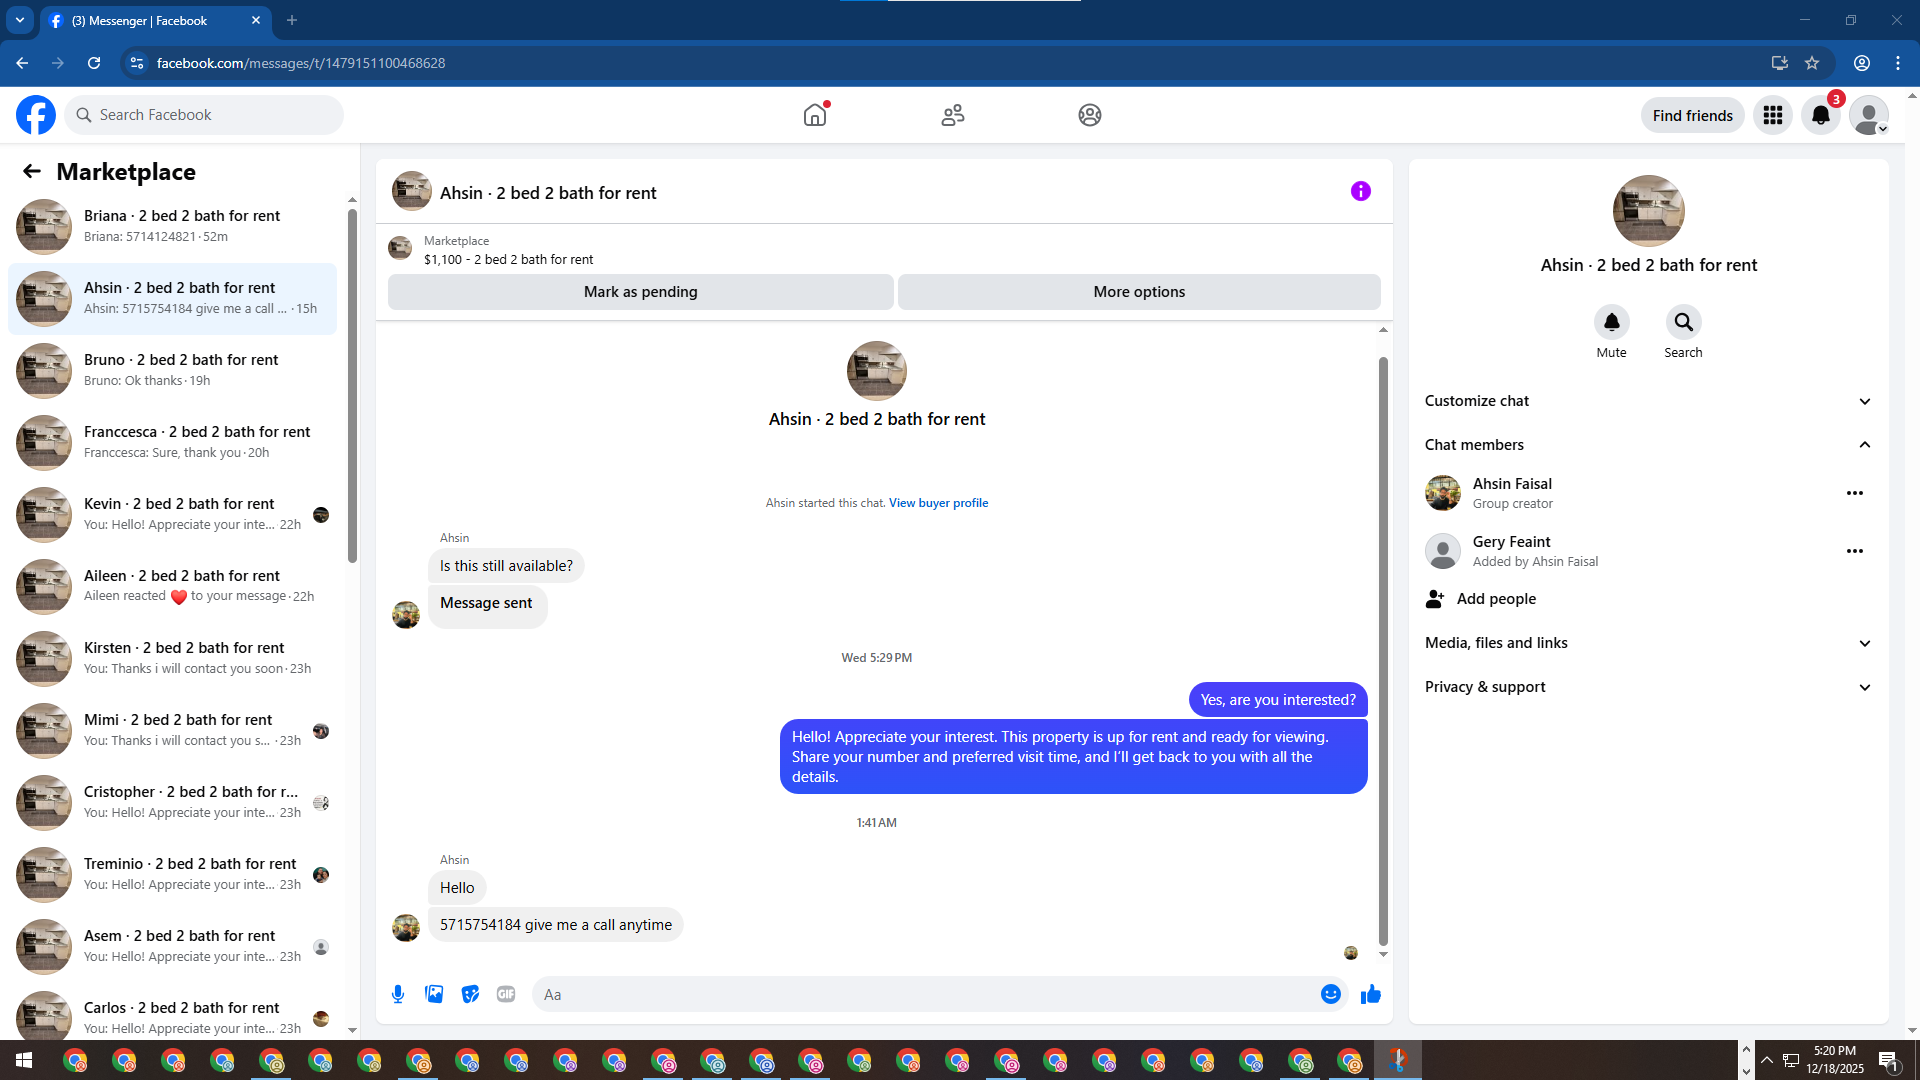Open View buyer profile link
This screenshot has width=1920, height=1080.
tap(938, 503)
